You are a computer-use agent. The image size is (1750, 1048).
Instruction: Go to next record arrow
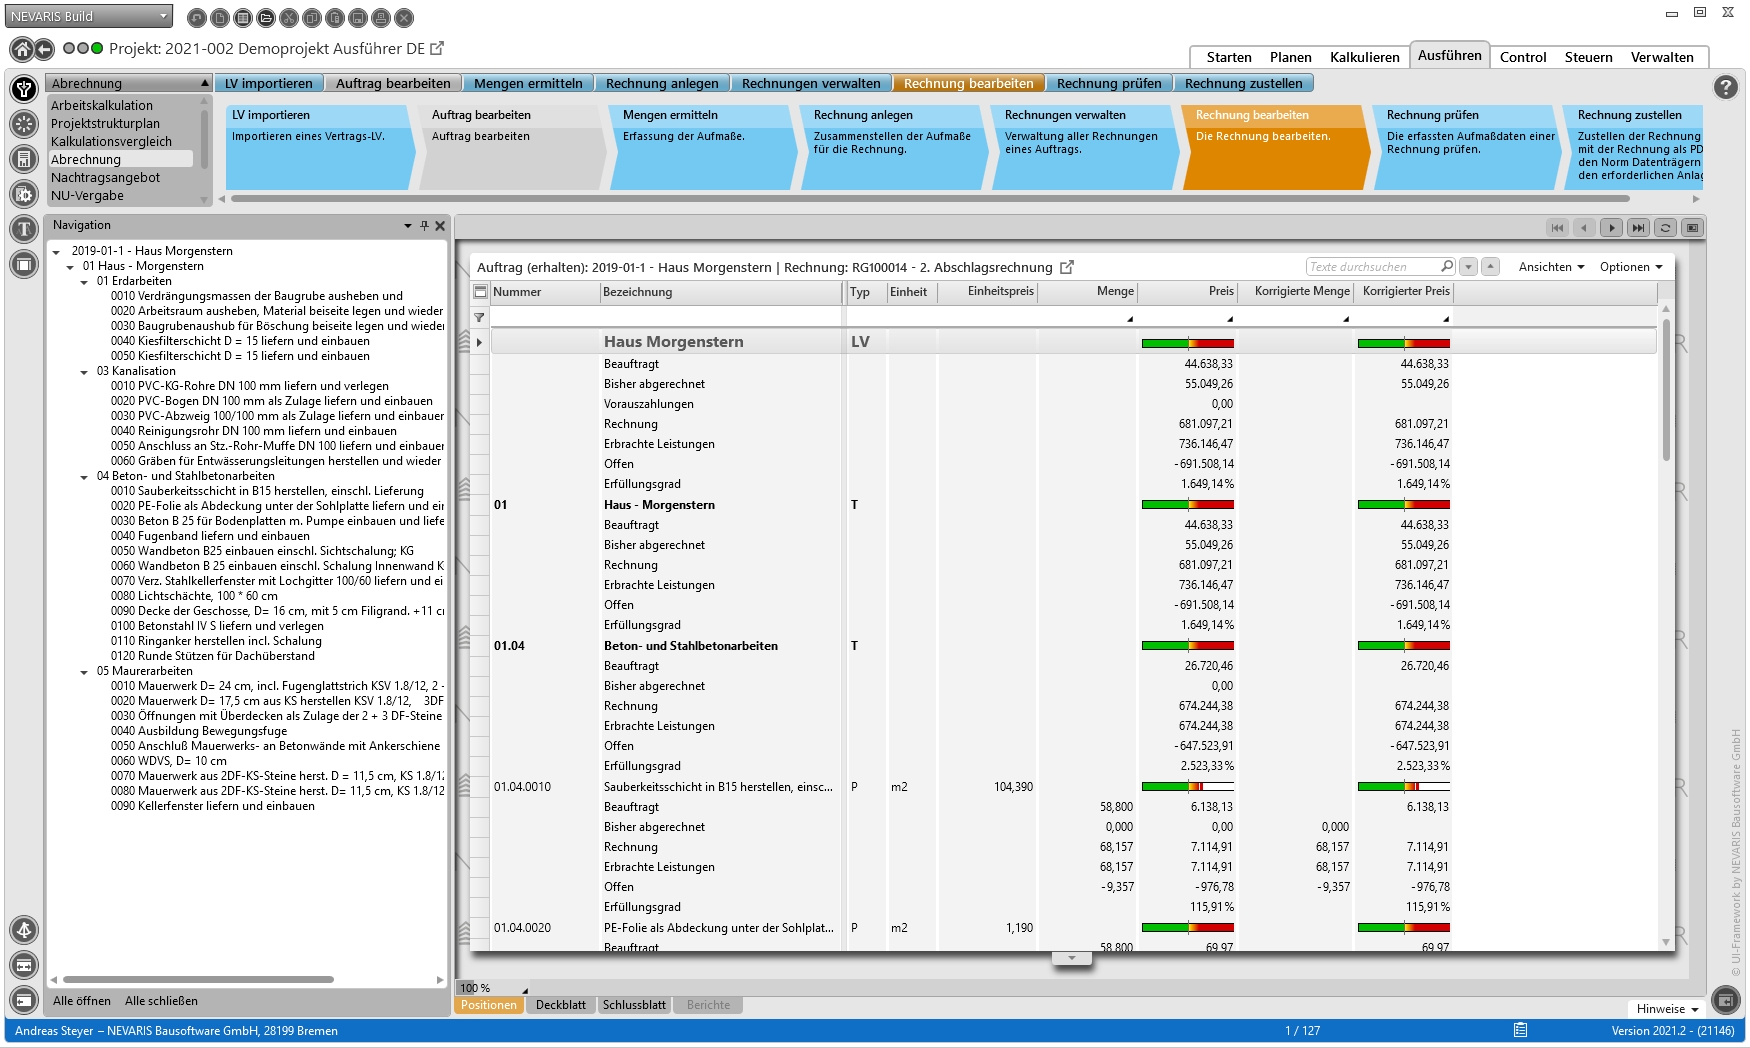(x=1611, y=228)
